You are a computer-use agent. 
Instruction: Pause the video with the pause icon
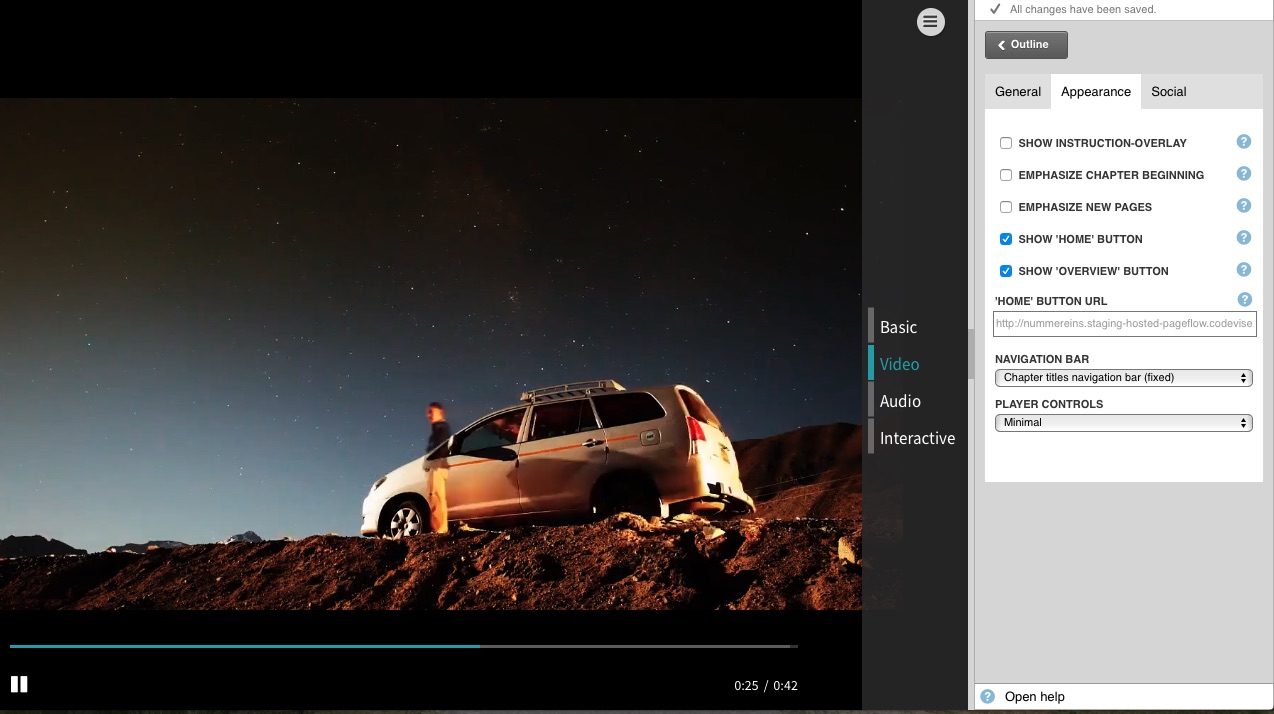coord(19,684)
